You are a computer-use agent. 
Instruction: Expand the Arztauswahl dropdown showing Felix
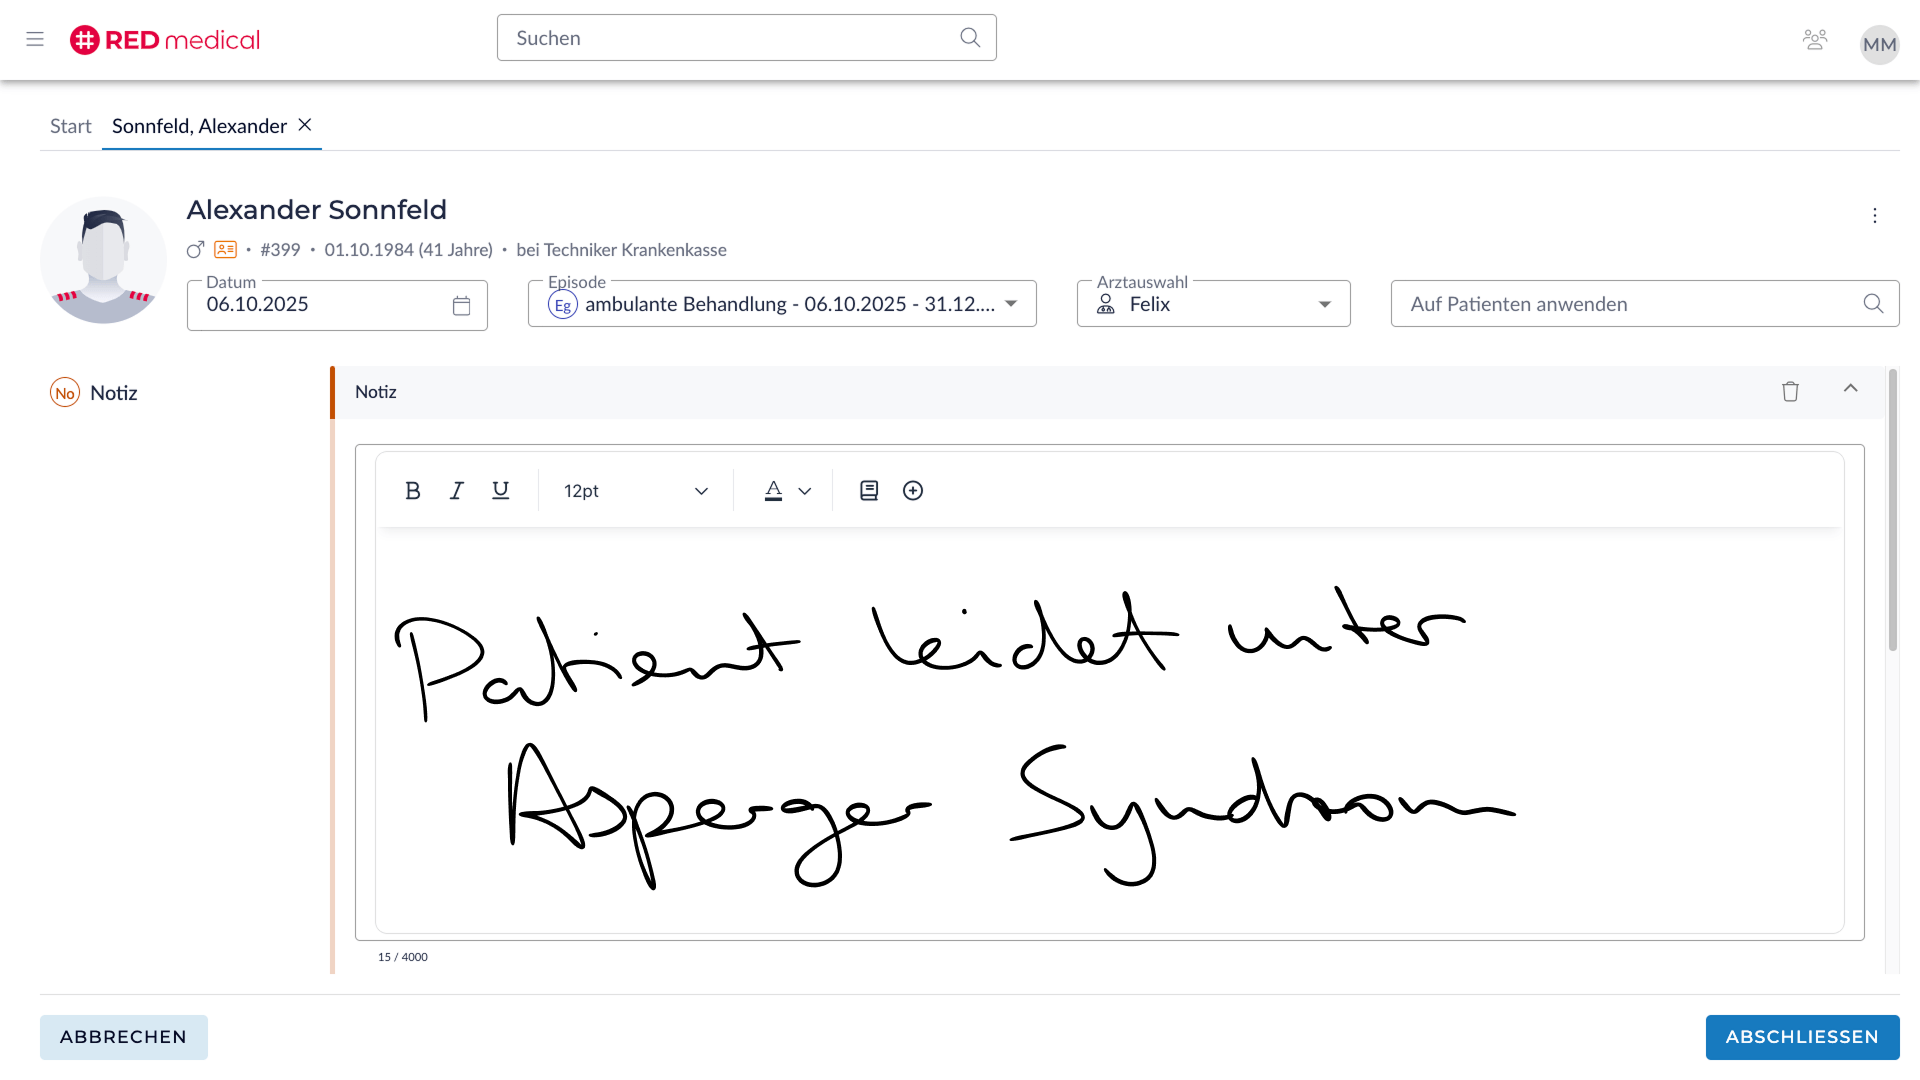click(1324, 304)
